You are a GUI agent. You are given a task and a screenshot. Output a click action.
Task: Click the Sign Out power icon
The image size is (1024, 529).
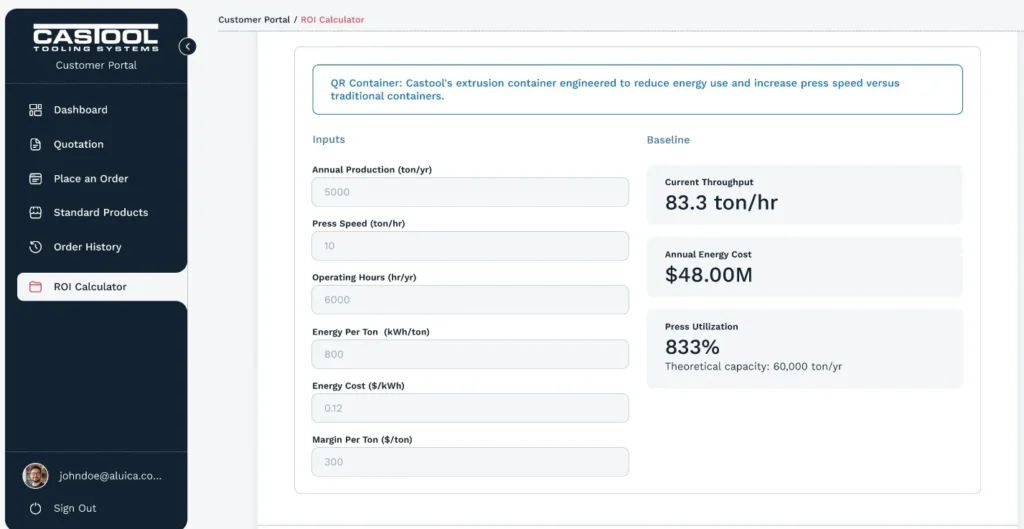(x=36, y=508)
